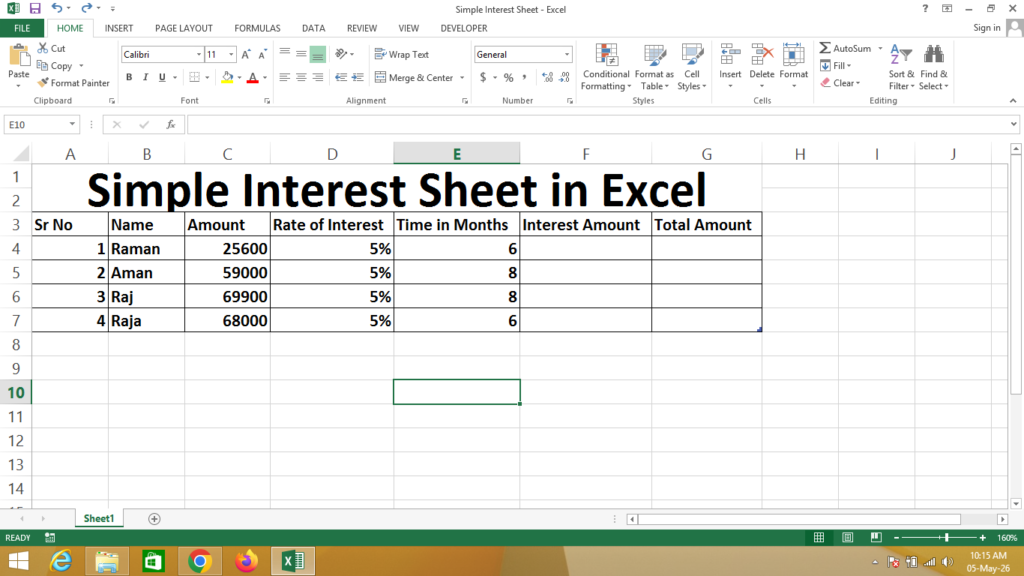This screenshot has width=1024, height=576.
Task: Expand the Merge & Center dropdown arrow
Action: click(462, 78)
